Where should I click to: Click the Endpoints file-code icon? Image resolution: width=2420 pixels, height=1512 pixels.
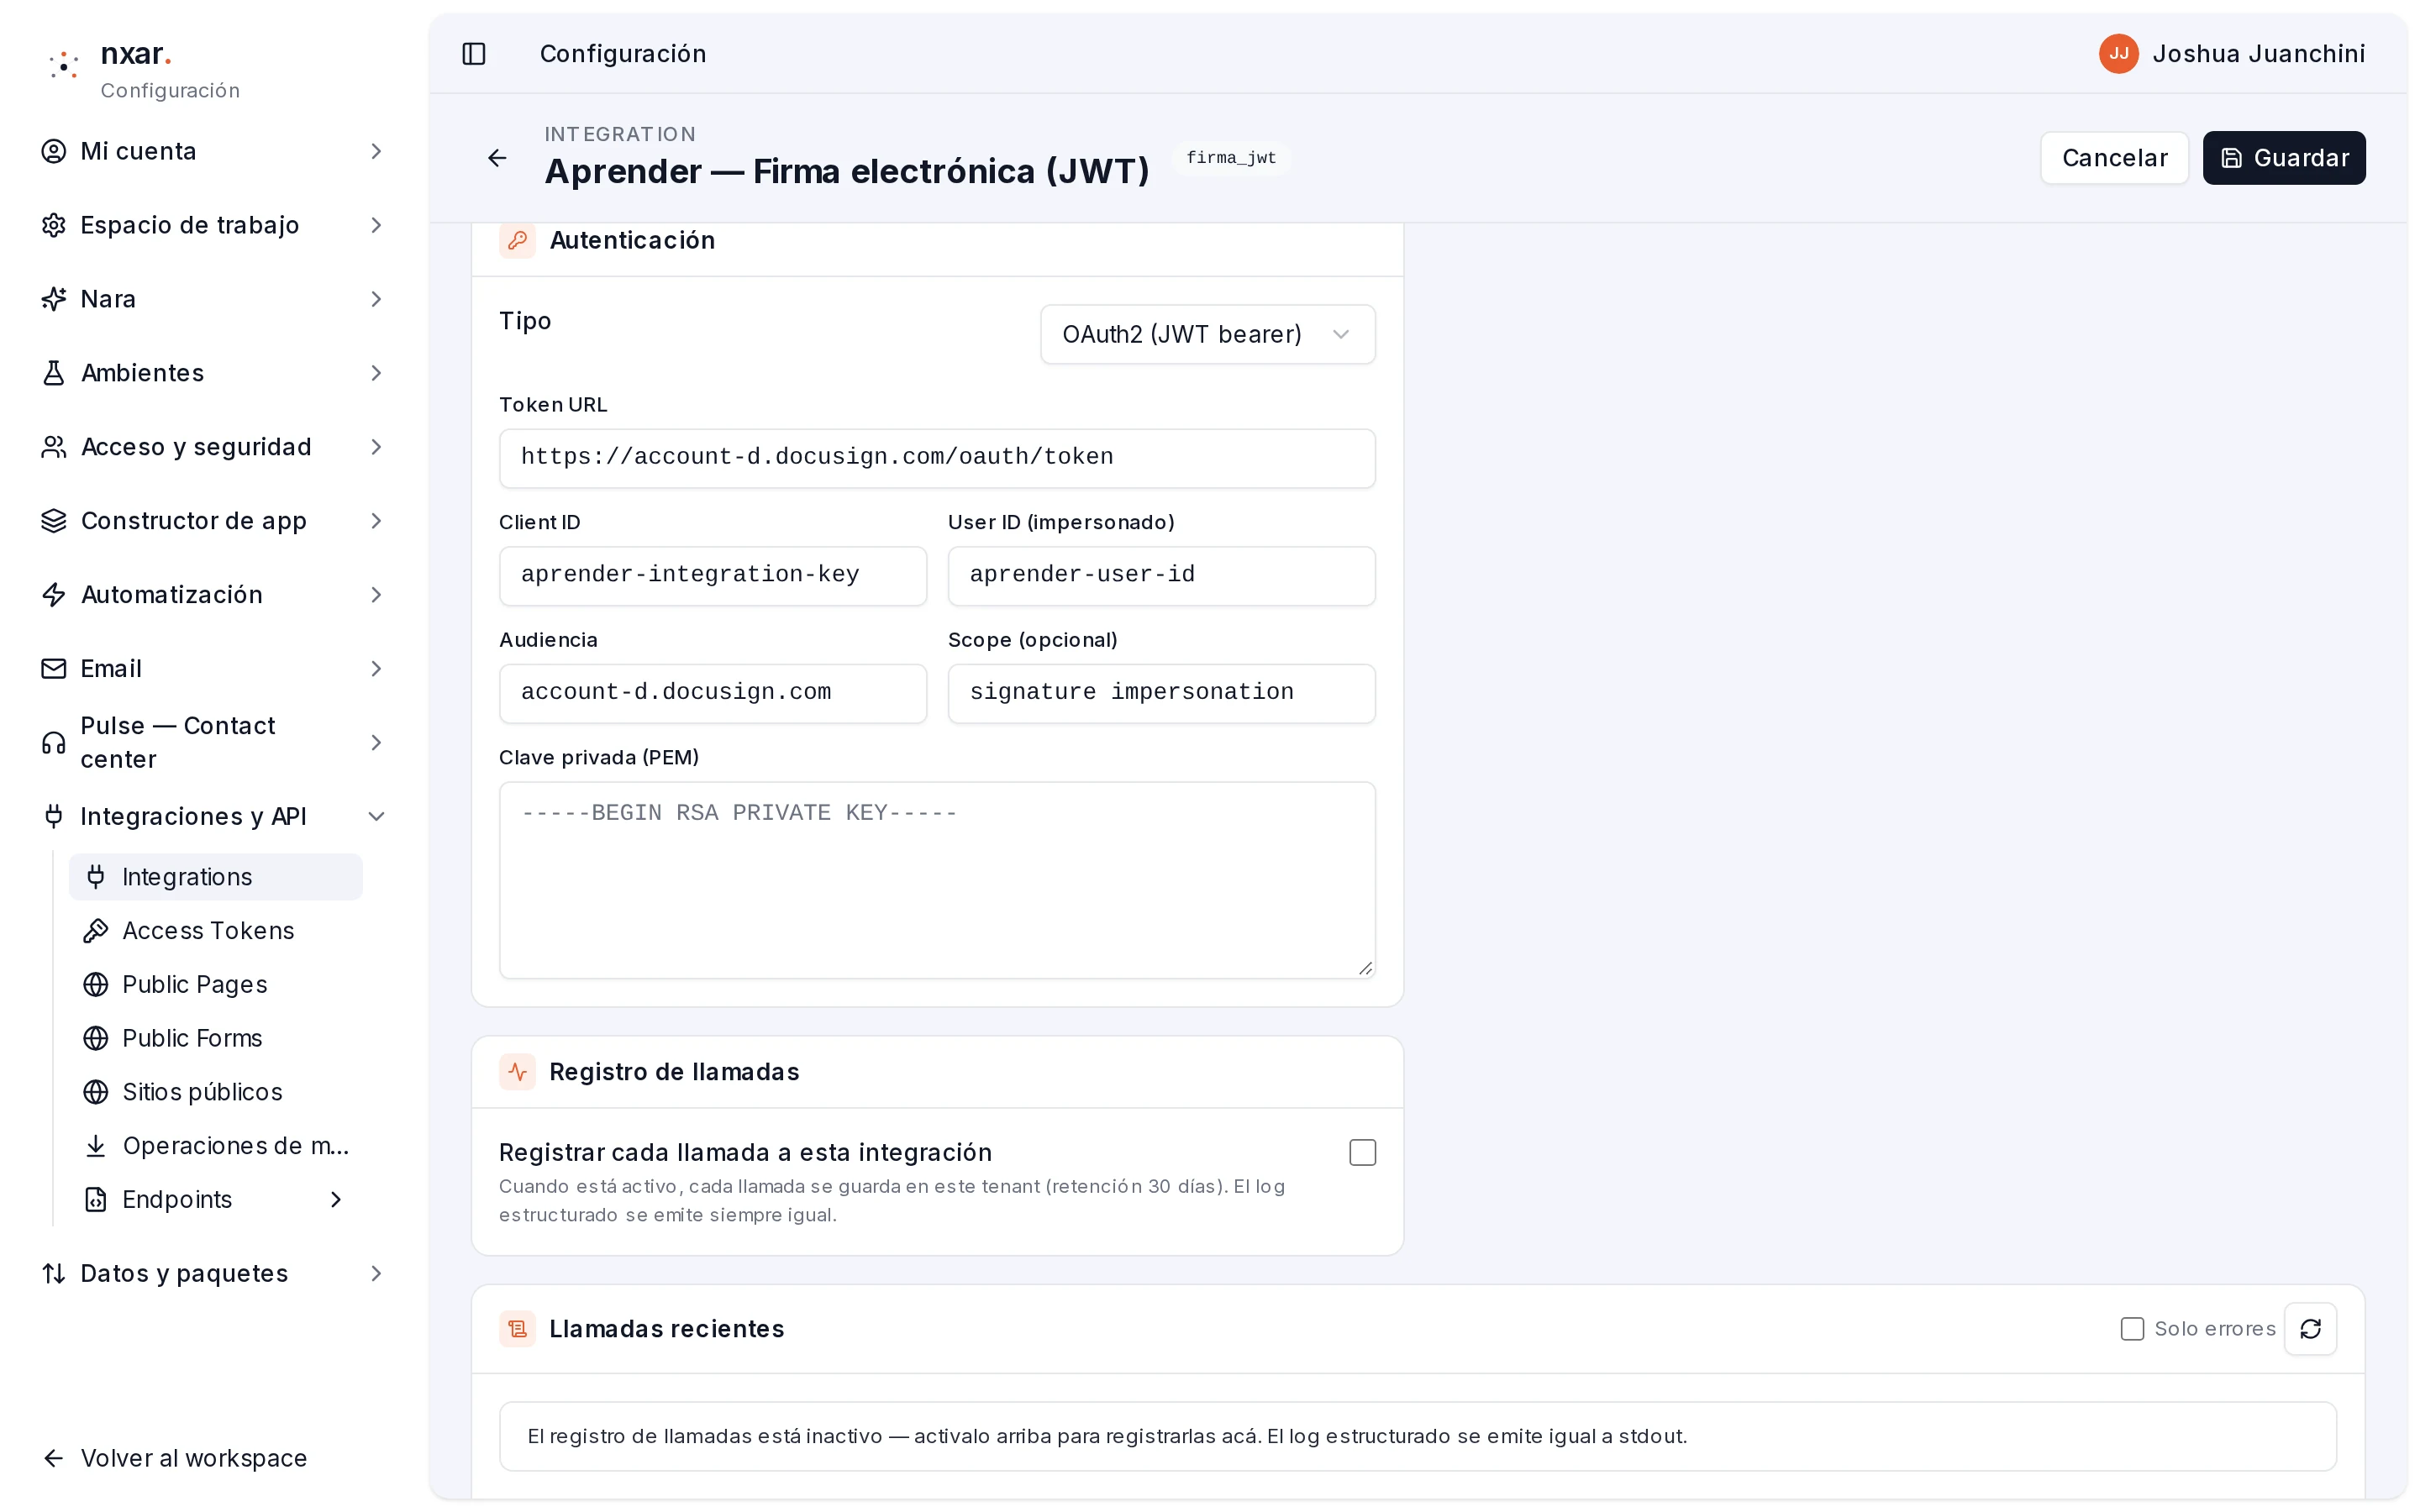tap(96, 1200)
